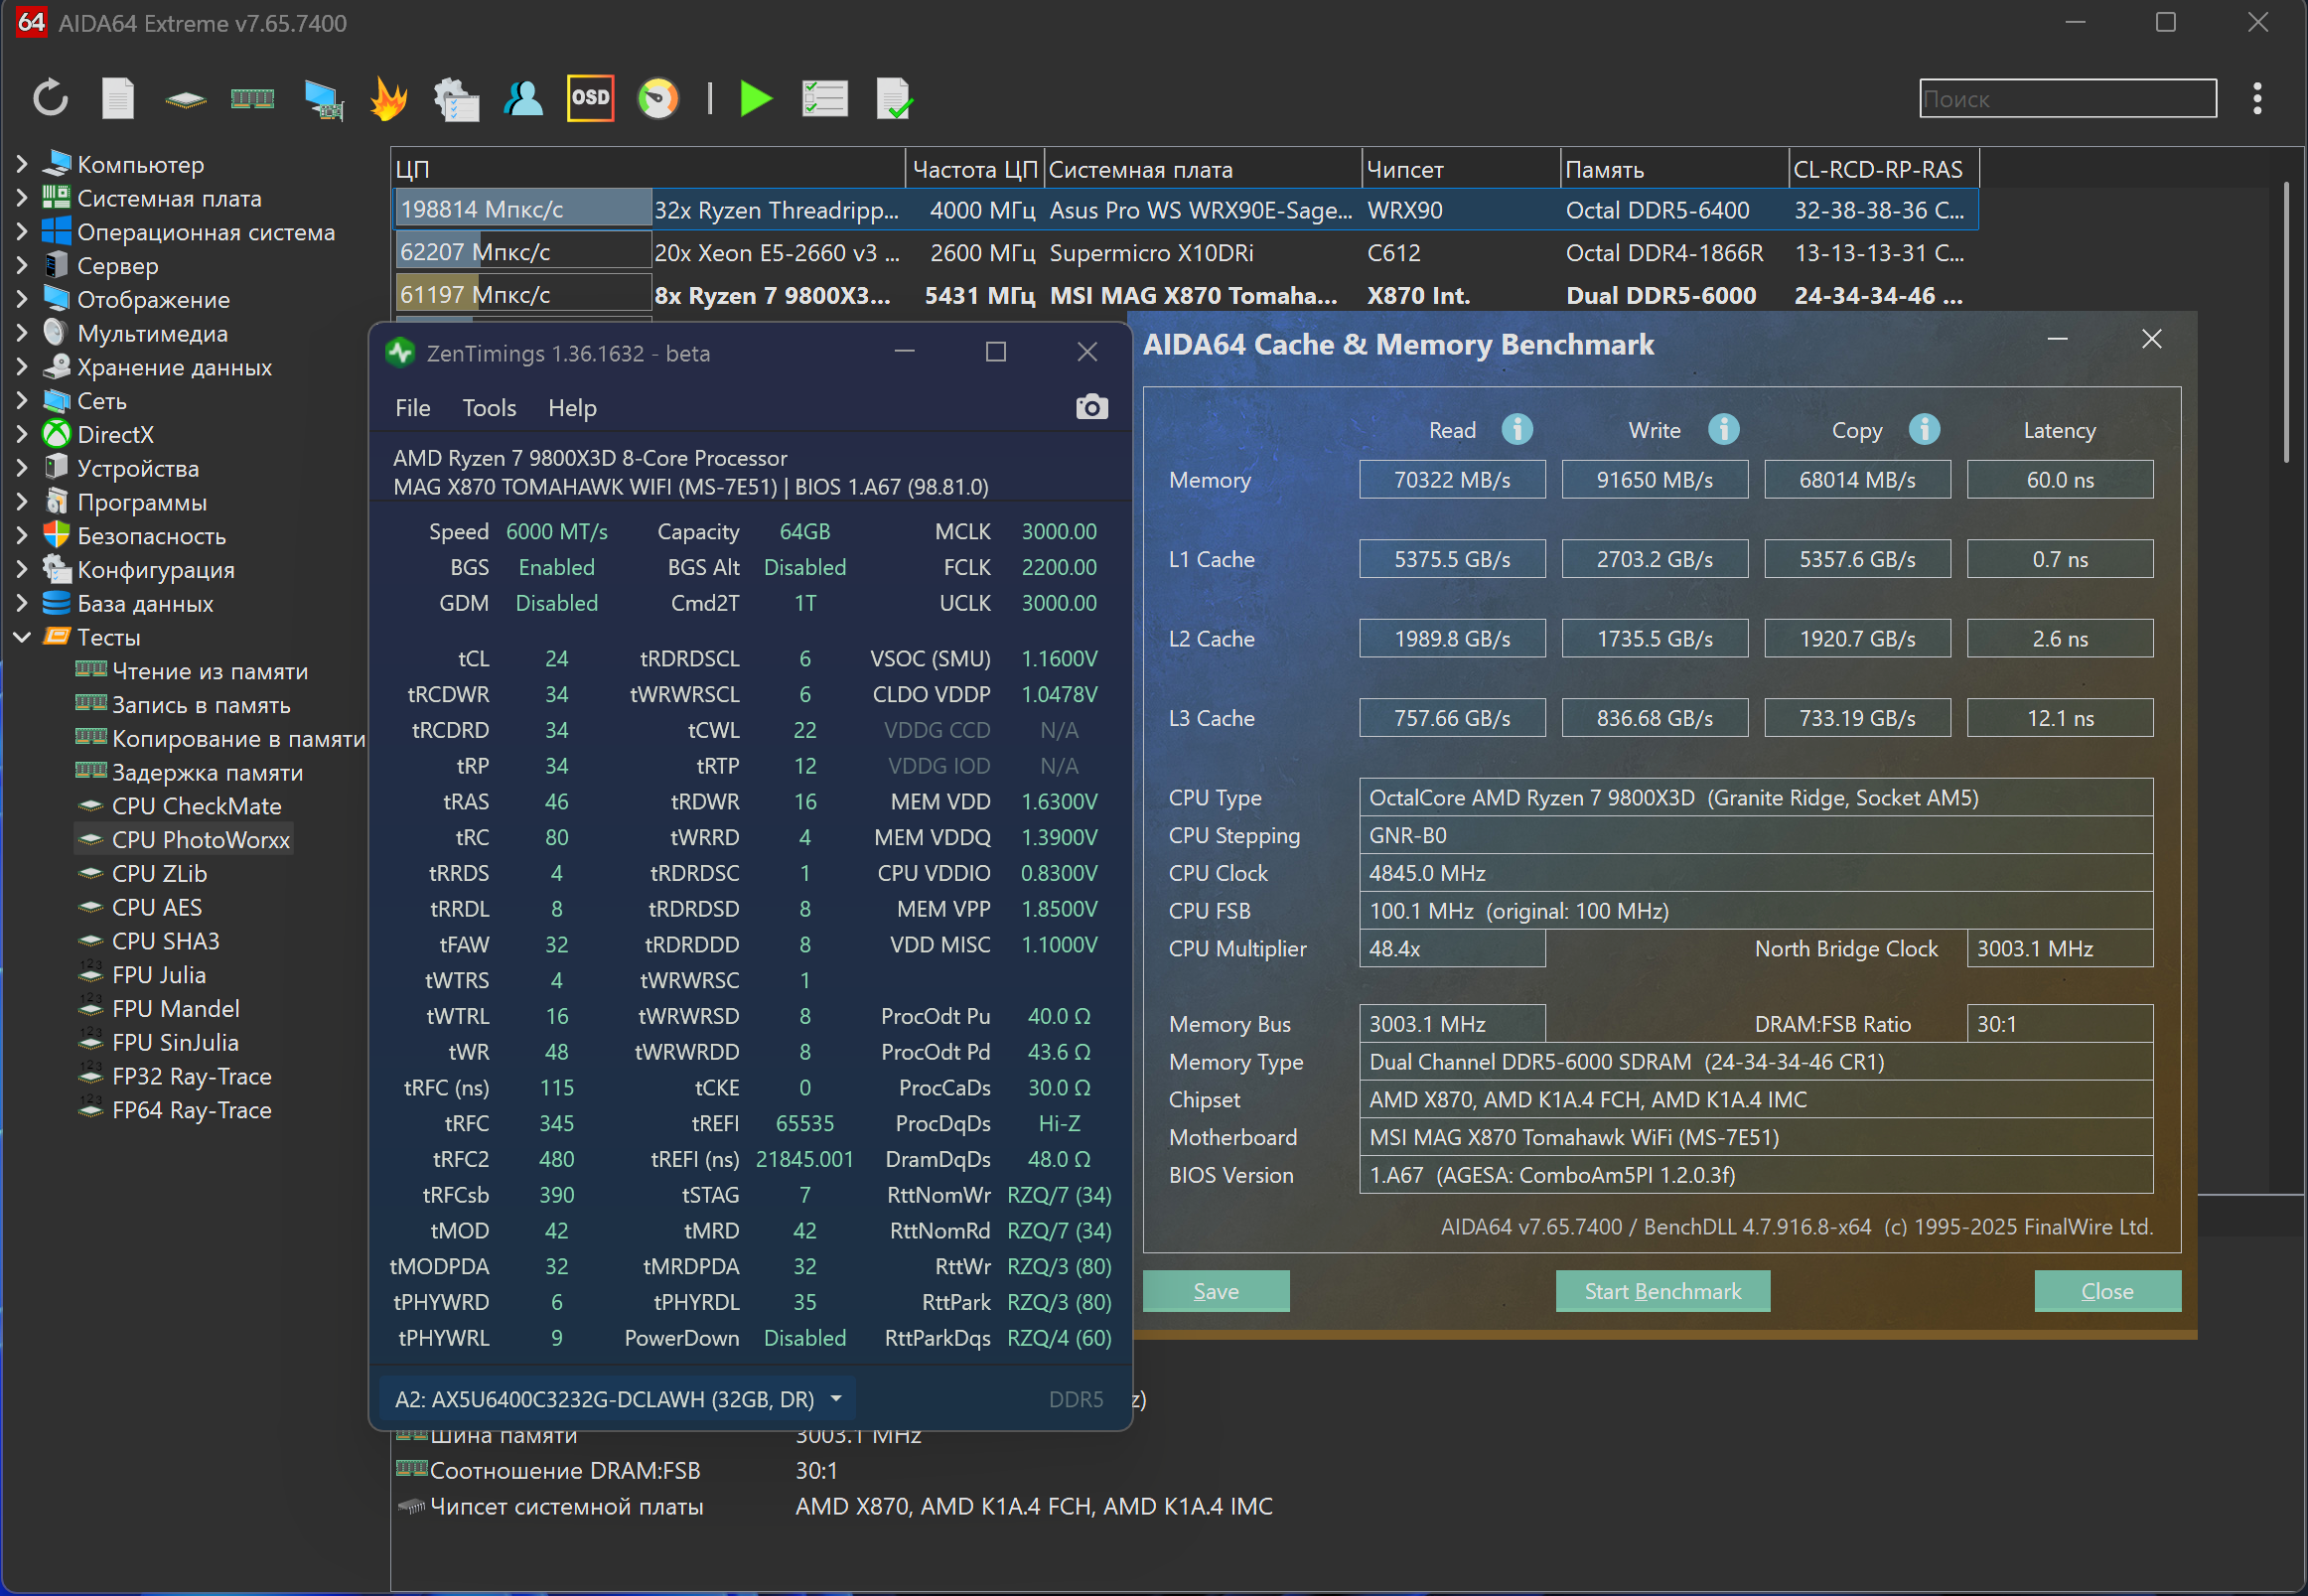Click the Read info icon
This screenshot has width=2308, height=1596.
tap(1517, 429)
